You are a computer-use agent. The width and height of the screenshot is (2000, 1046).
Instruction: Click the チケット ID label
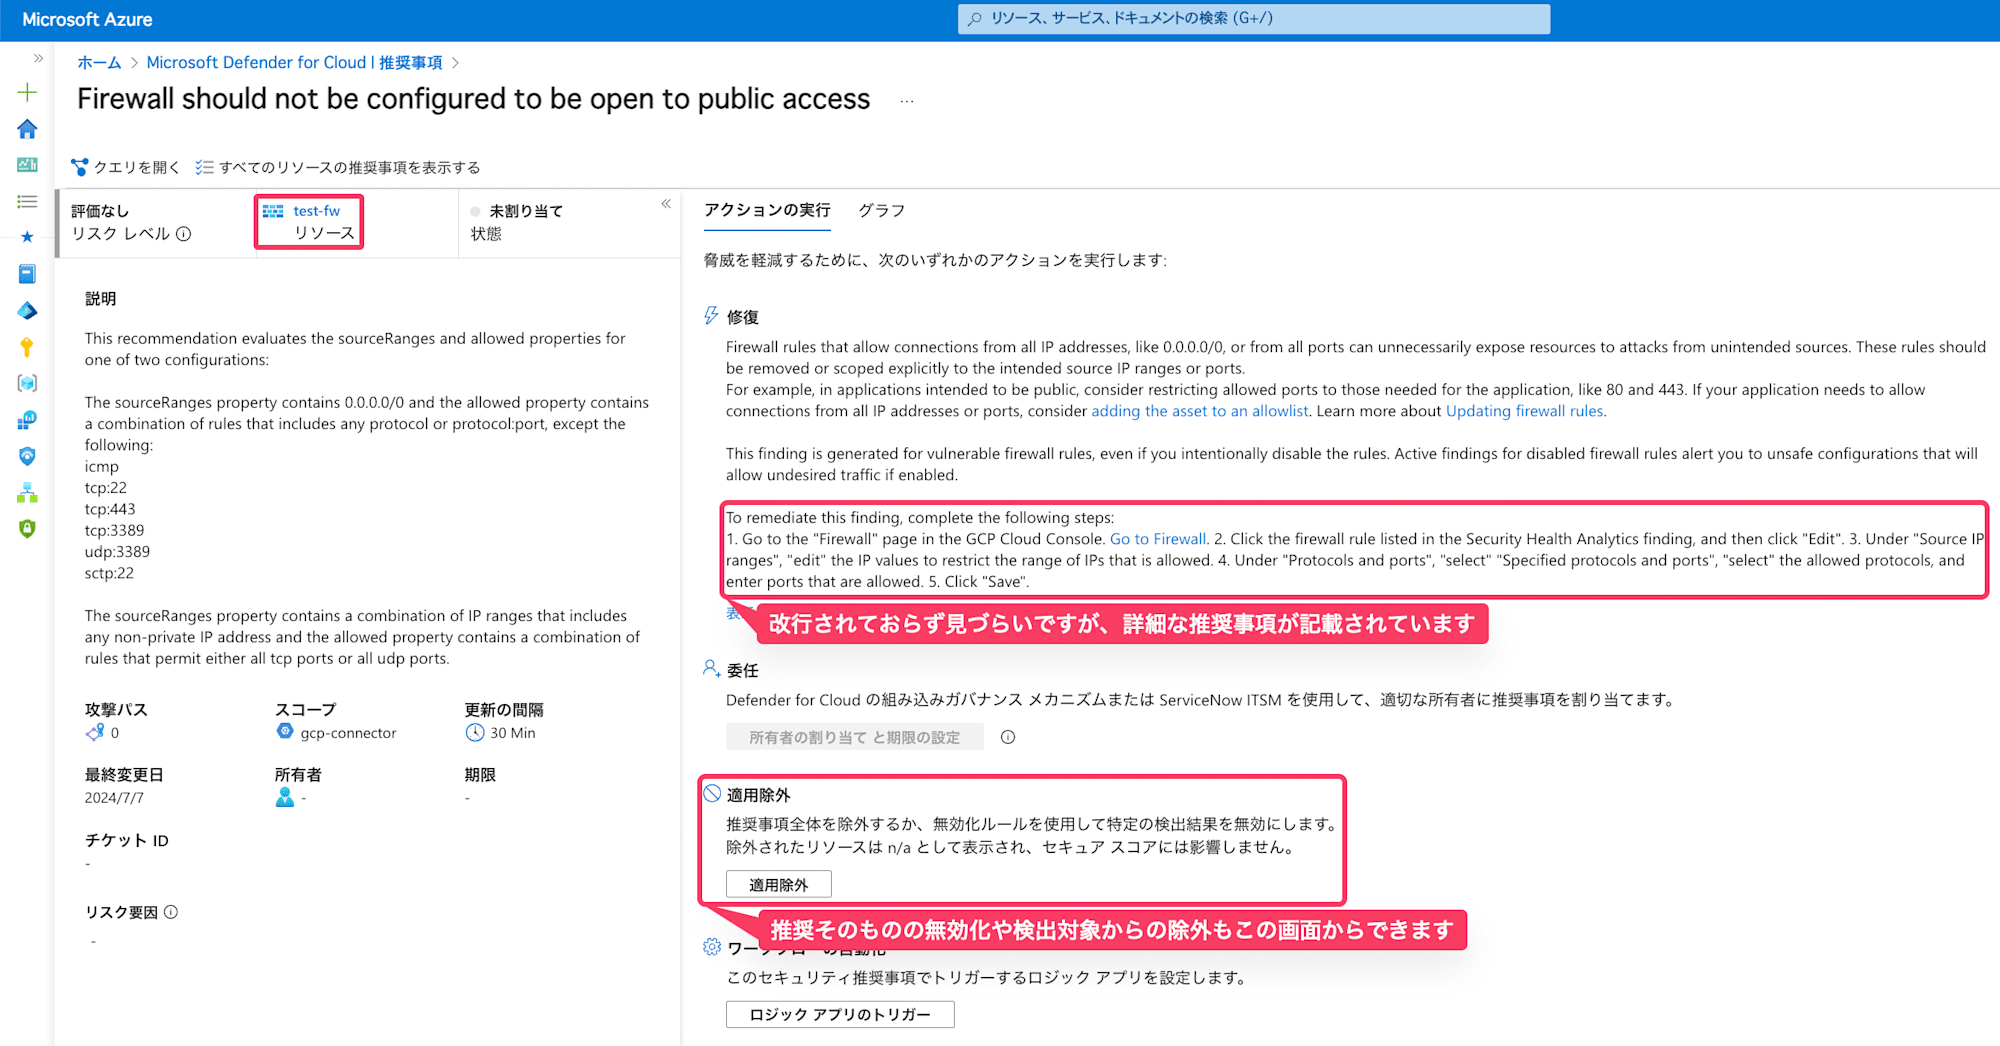127,840
